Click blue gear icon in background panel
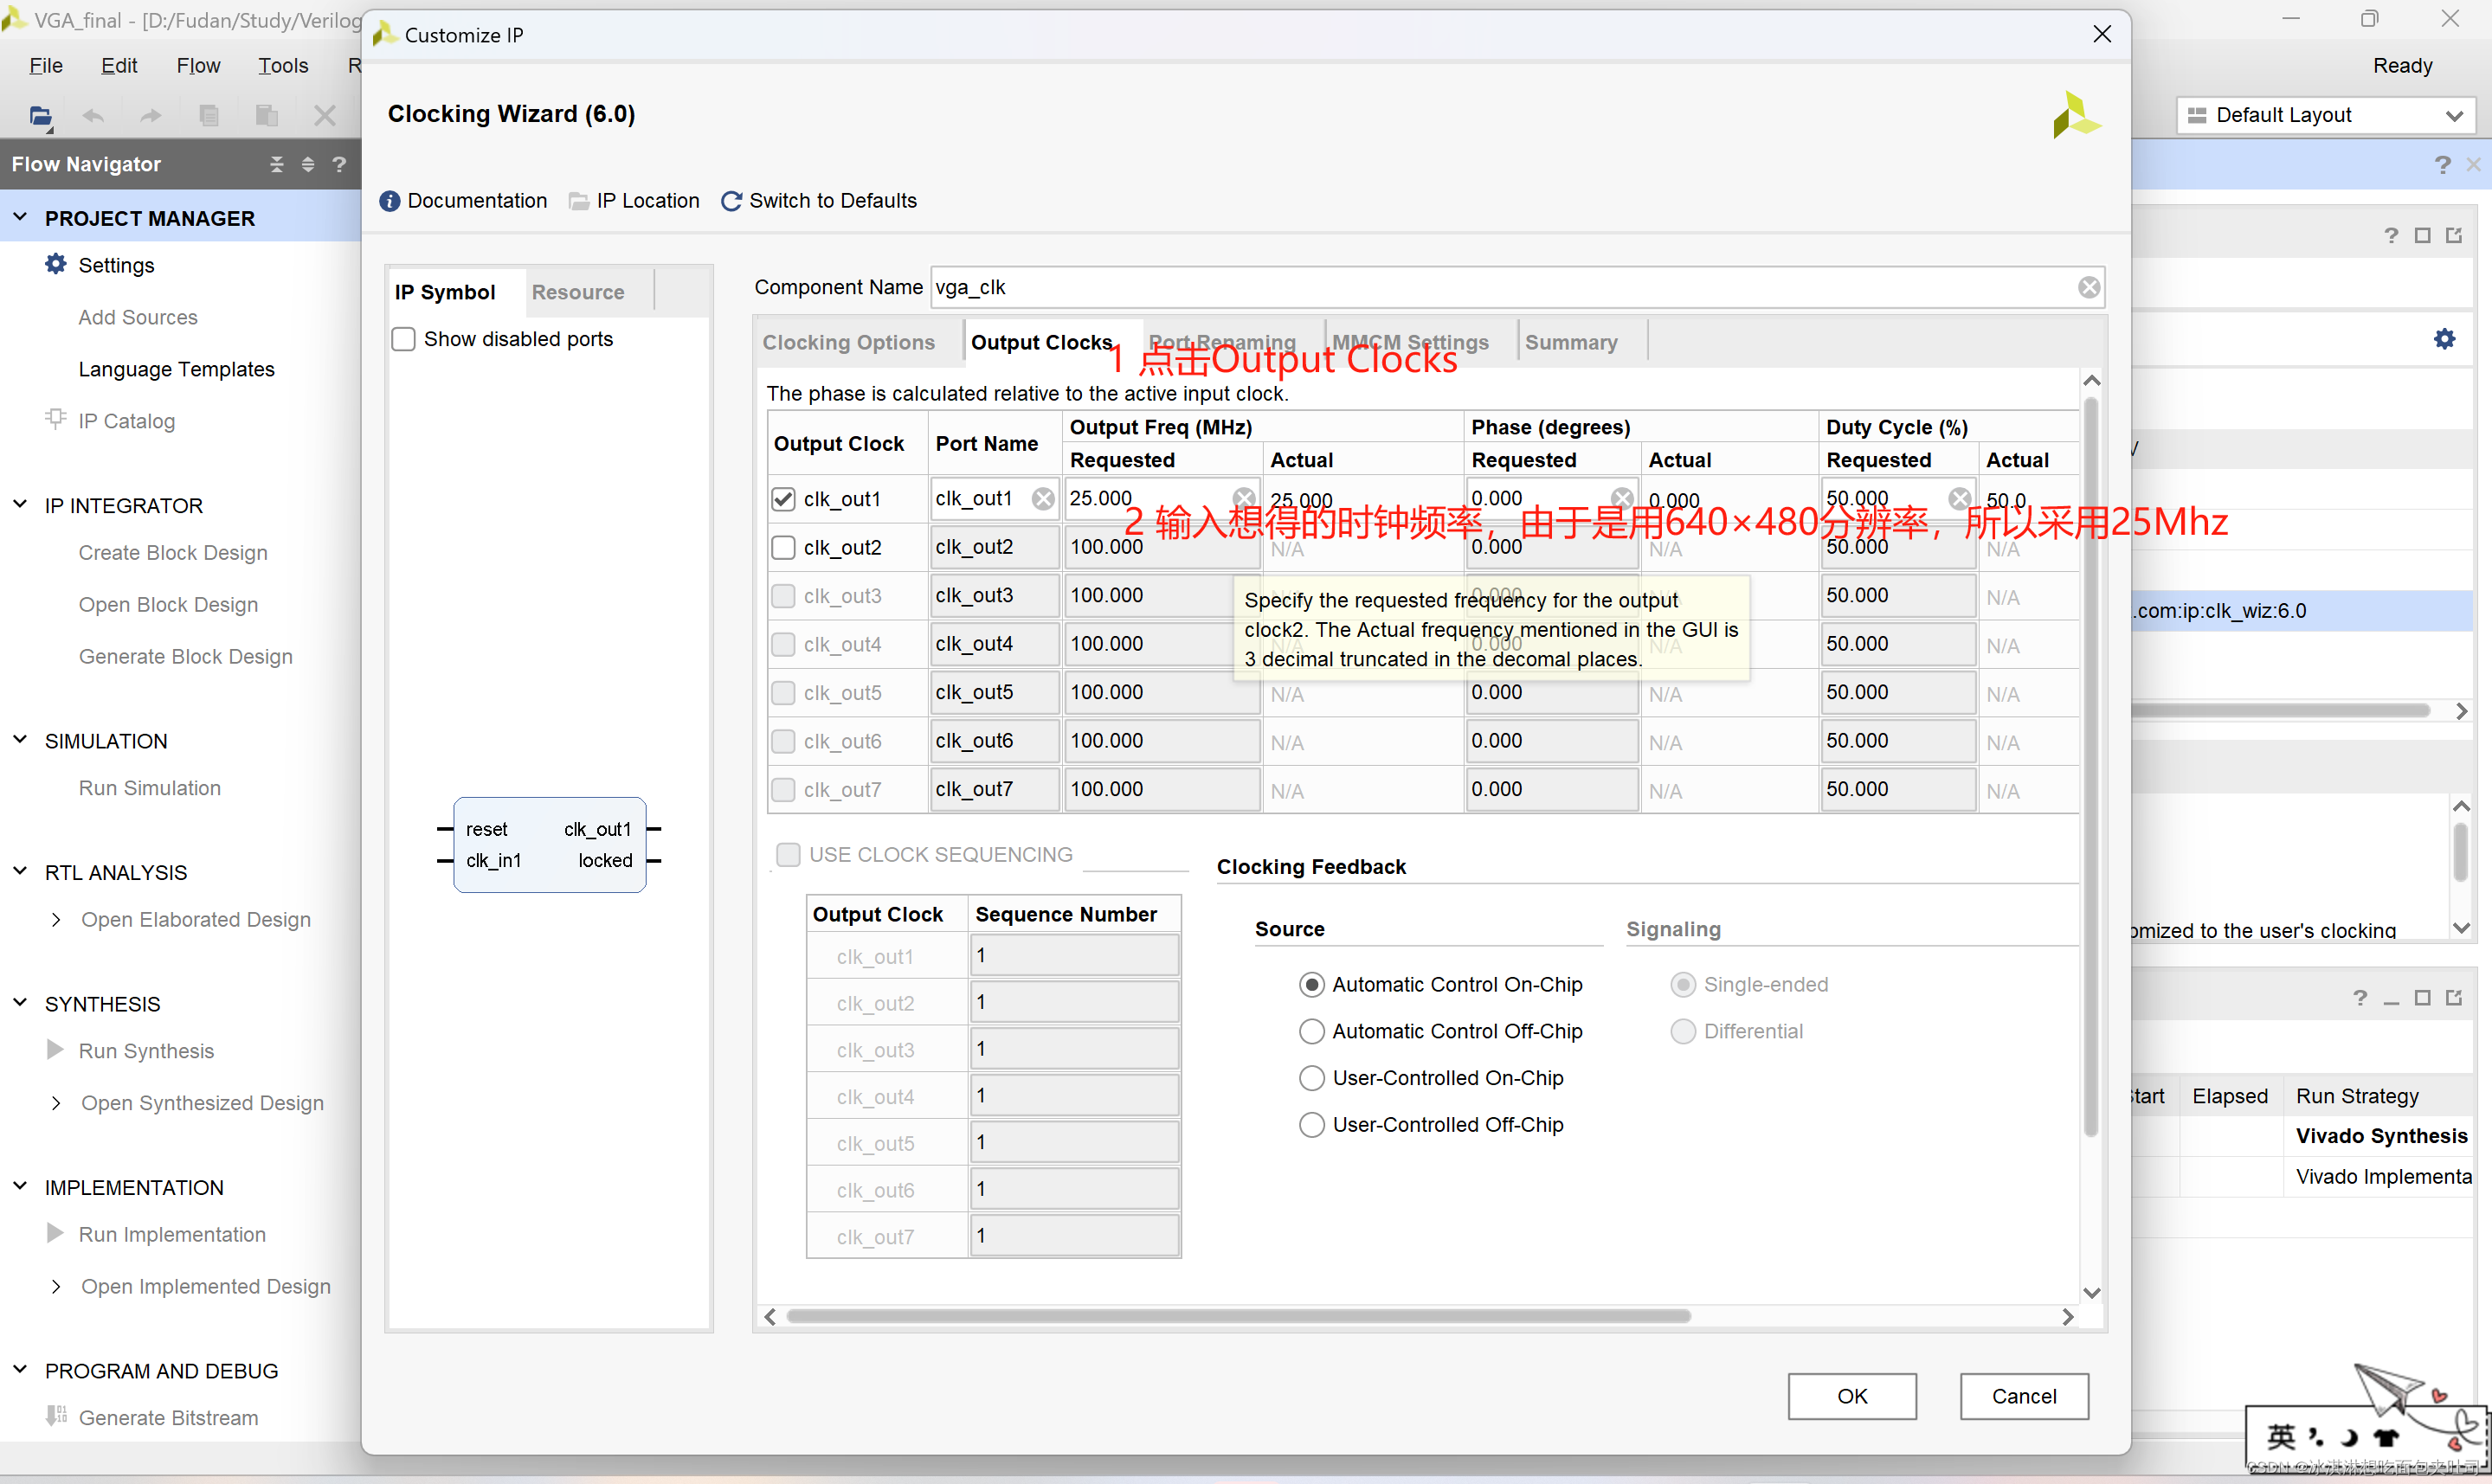2492x1484 pixels. pos(2444,338)
